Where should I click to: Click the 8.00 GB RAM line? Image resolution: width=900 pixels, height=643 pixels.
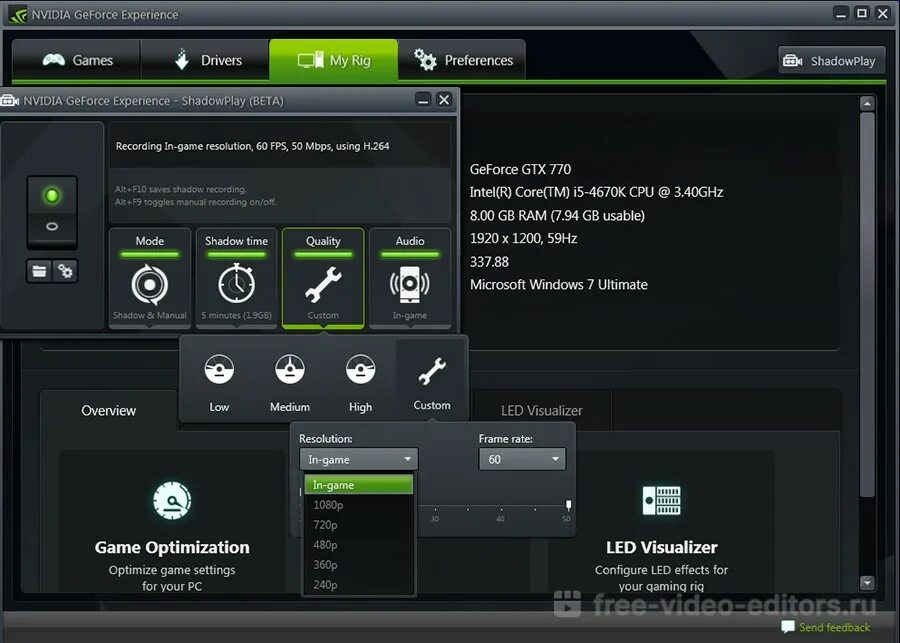pos(557,216)
